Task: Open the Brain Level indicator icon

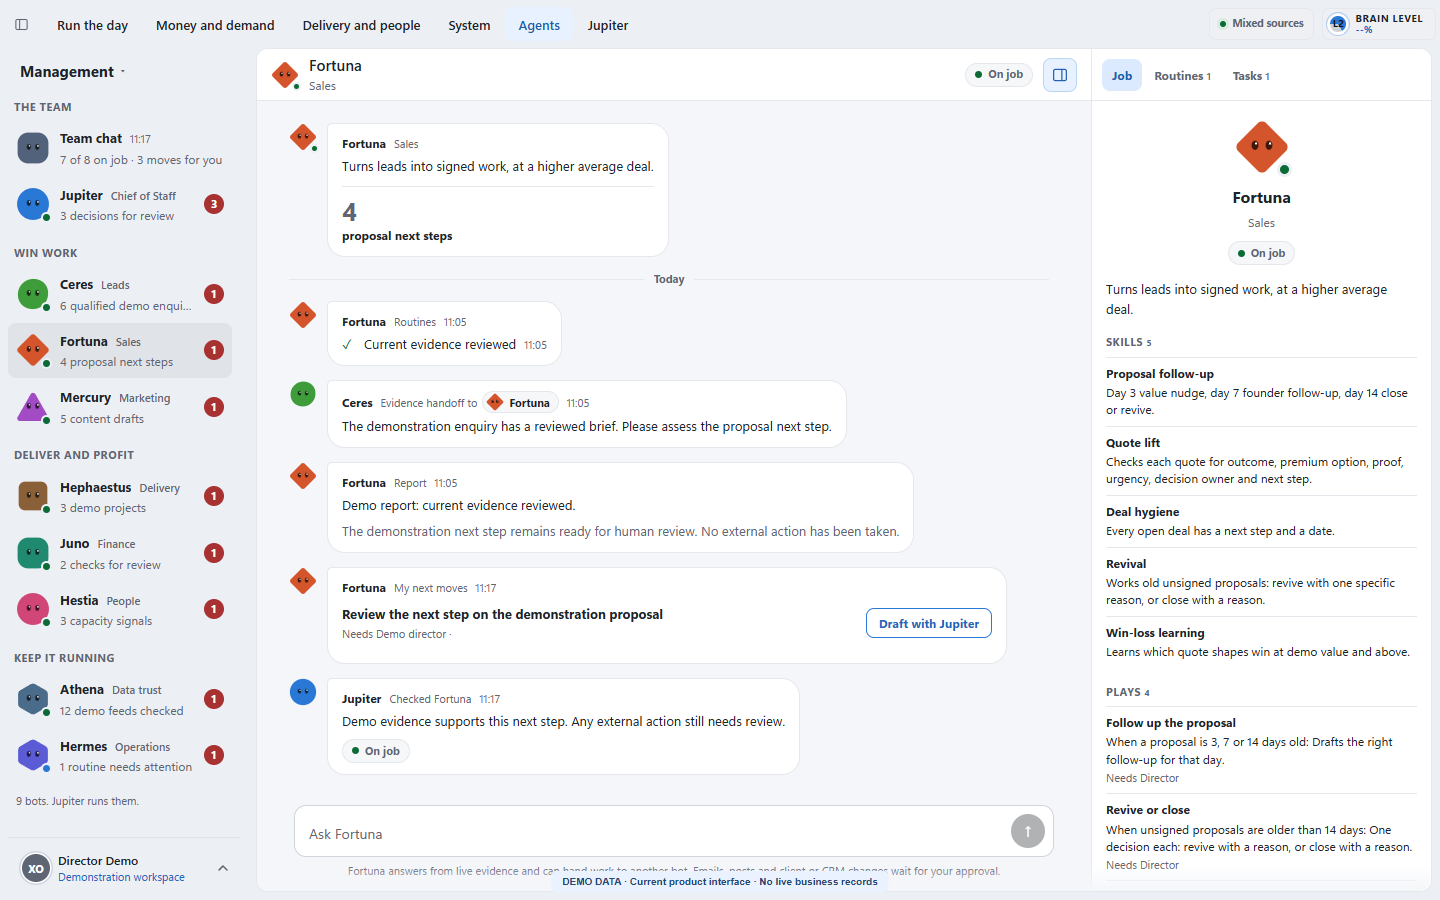Action: point(1338,24)
